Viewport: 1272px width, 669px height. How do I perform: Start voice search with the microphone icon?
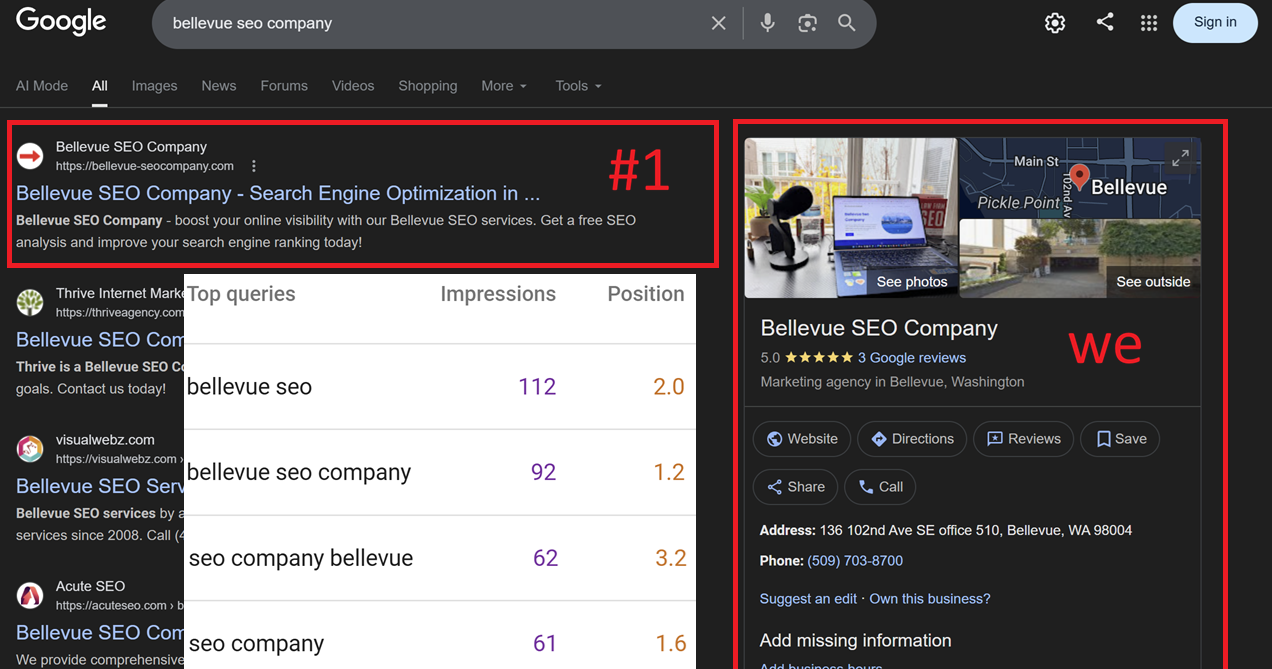(x=767, y=23)
